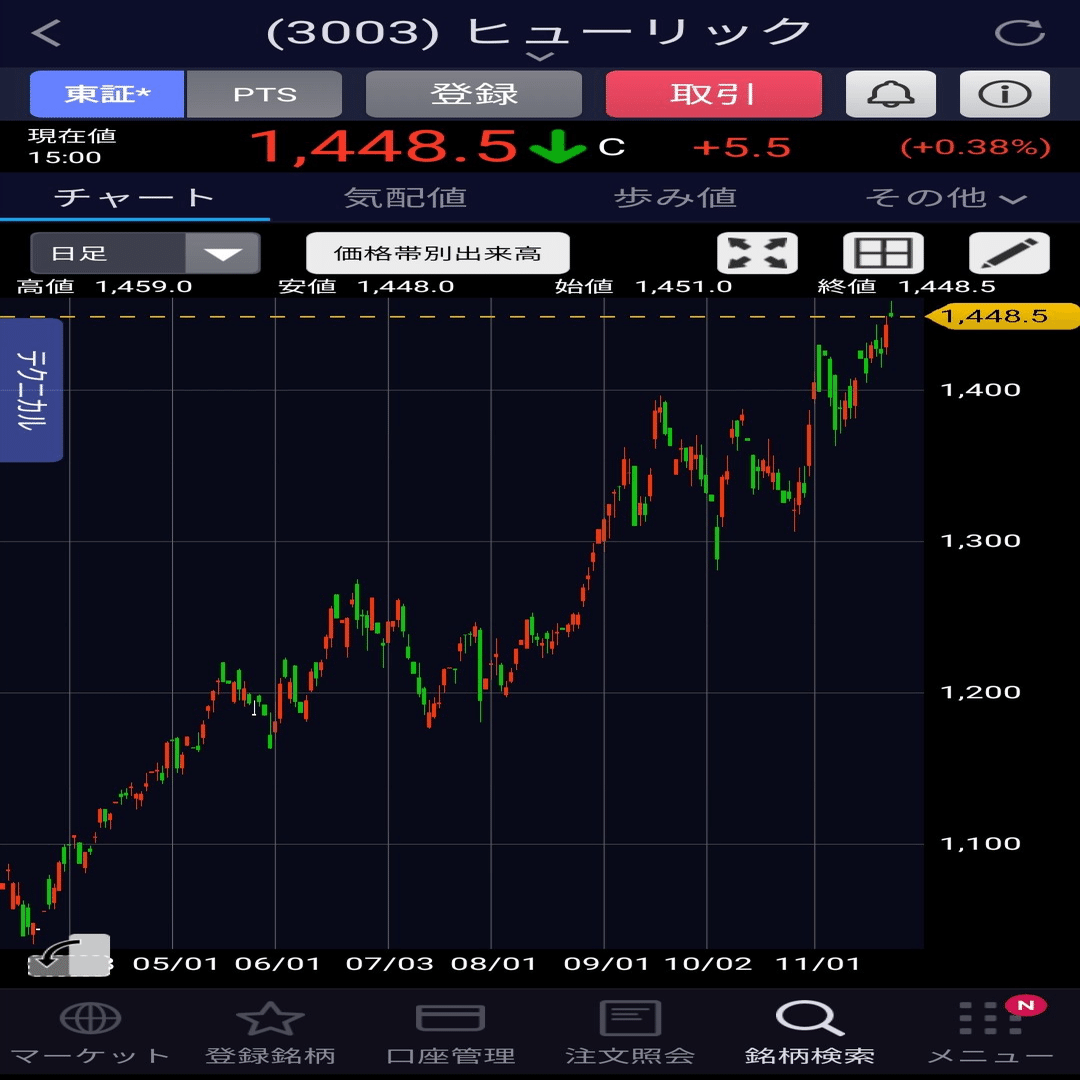Open 口座管理 card tab
This screenshot has height=1080, width=1080.
[450, 1032]
